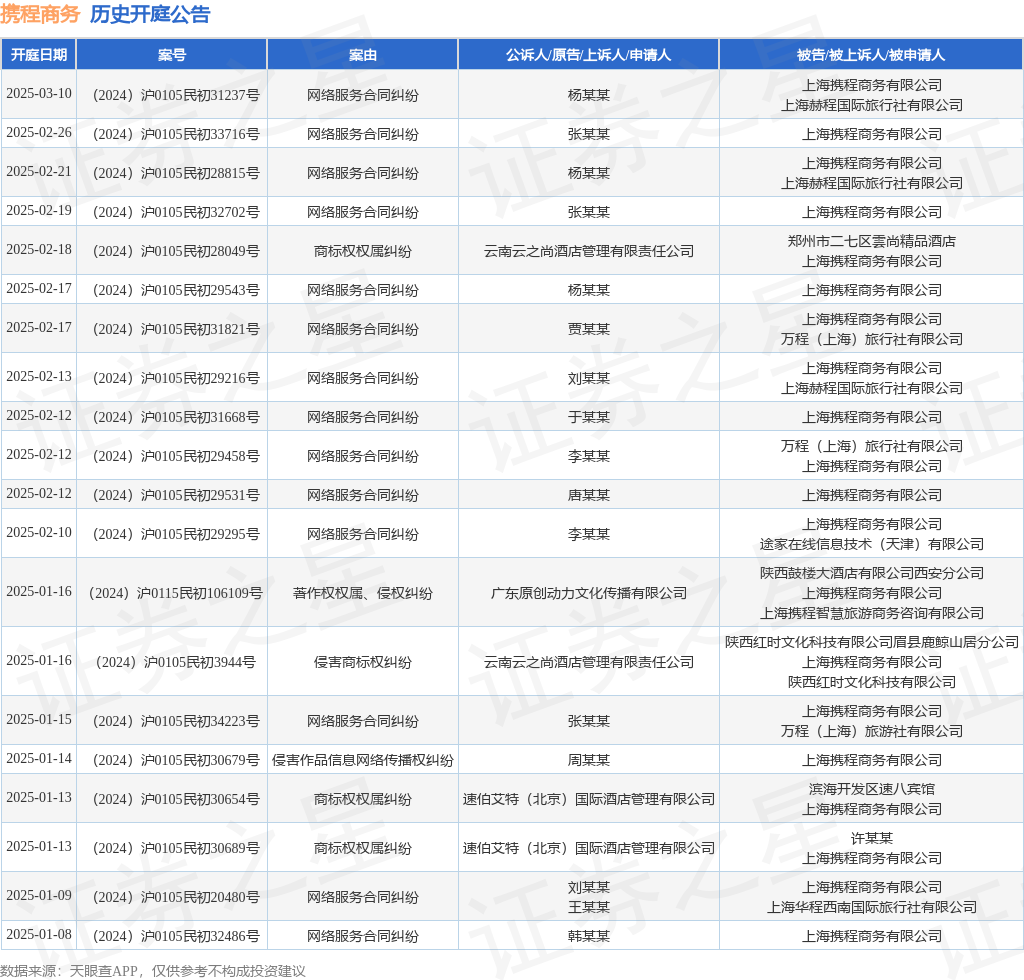The height and width of the screenshot is (980, 1024).
Task: Select defendant 上海华程西南国际旅行社有限公司
Action: click(x=871, y=908)
